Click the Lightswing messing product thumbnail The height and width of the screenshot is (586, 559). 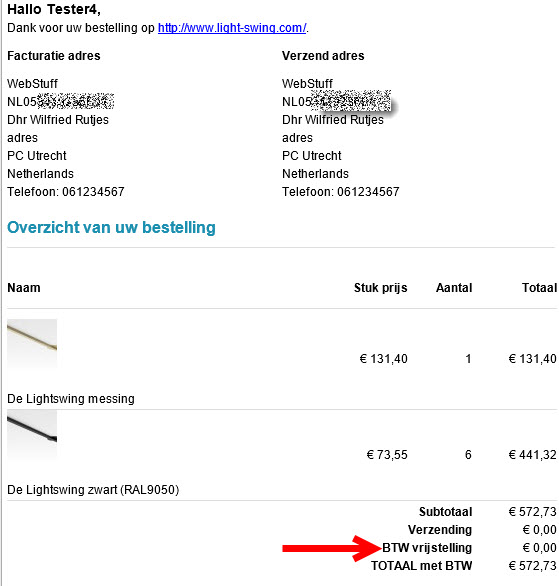tap(32, 343)
